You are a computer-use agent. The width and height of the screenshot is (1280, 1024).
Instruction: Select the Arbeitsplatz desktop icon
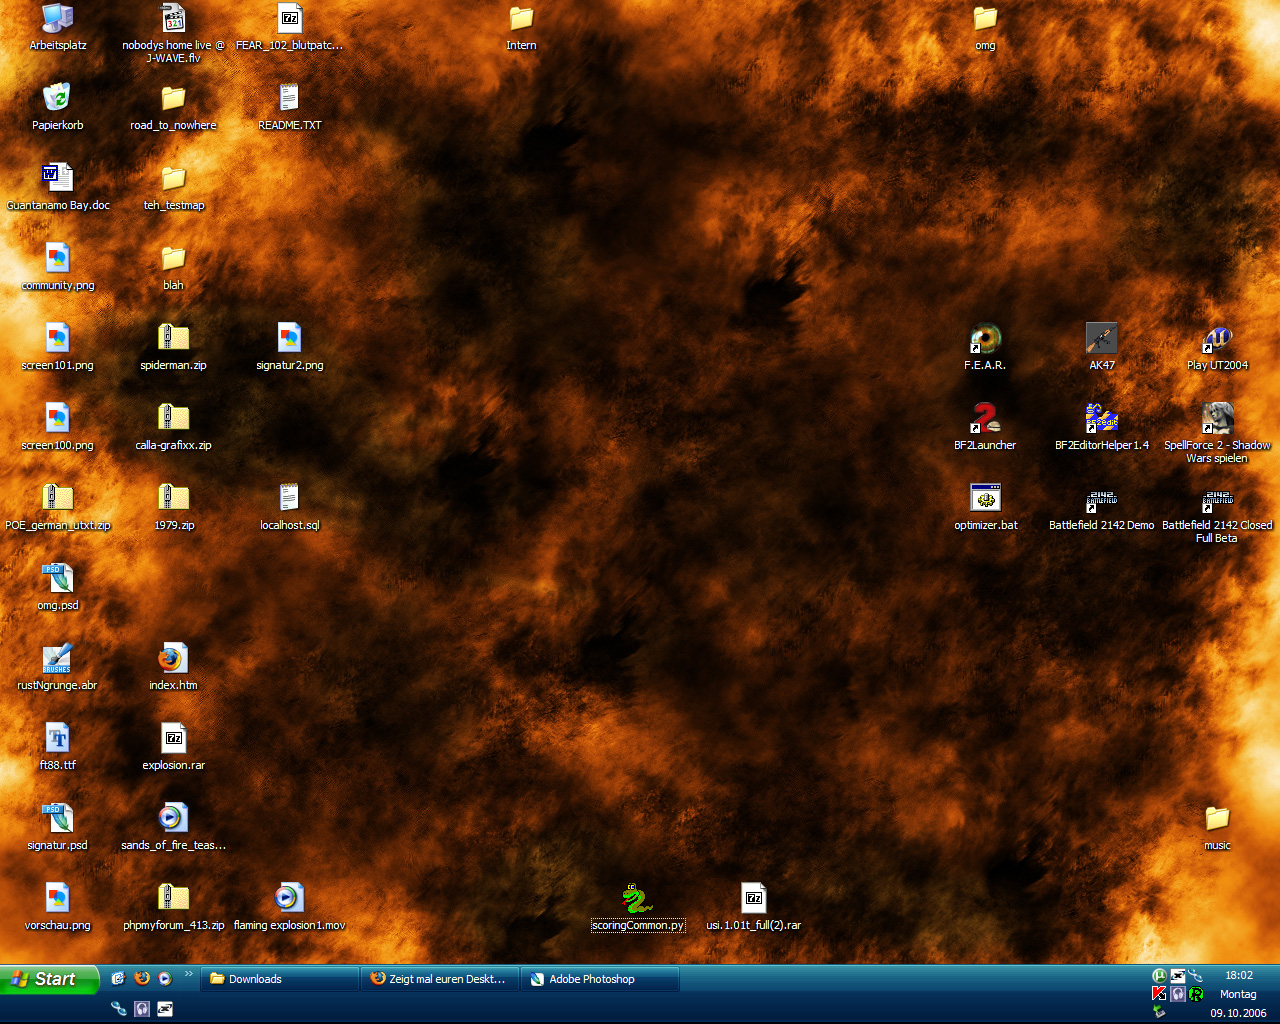(x=58, y=27)
